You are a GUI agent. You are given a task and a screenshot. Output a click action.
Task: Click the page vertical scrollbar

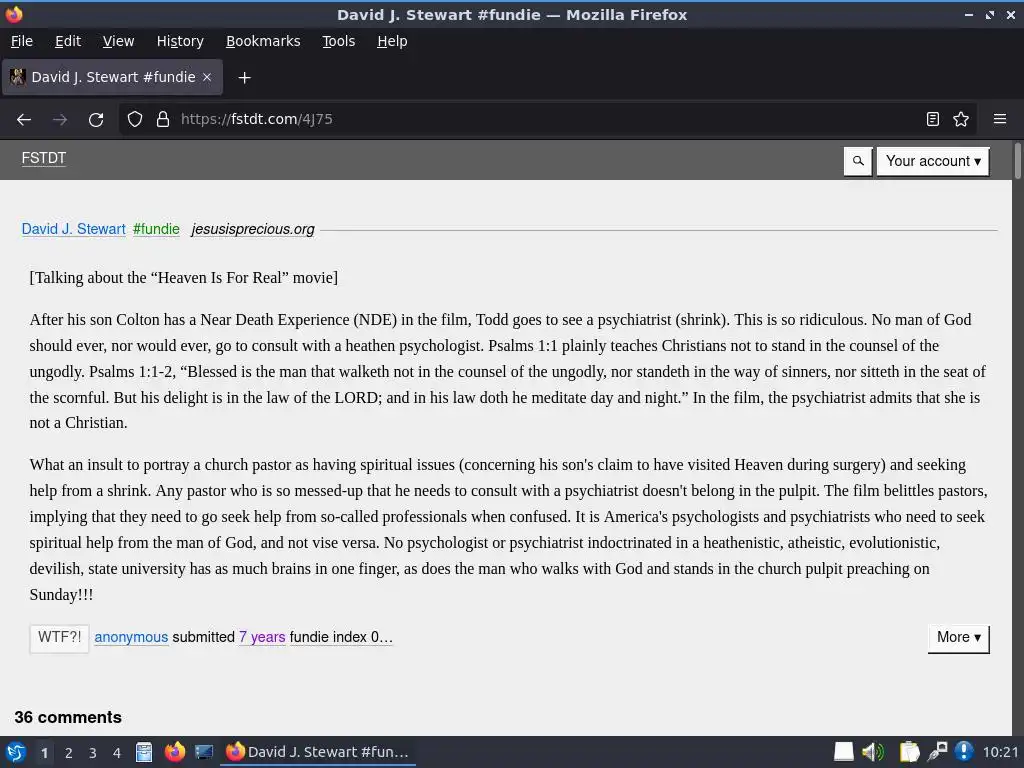pos(1017,438)
